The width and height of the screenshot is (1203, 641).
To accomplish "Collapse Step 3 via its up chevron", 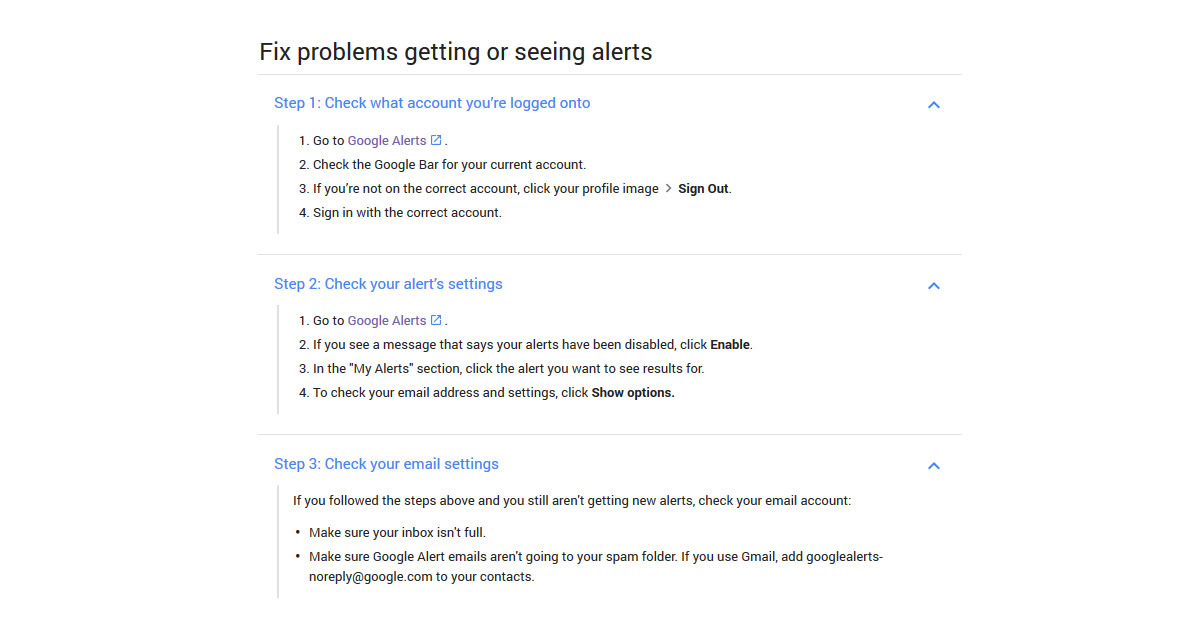I will 933,466.
